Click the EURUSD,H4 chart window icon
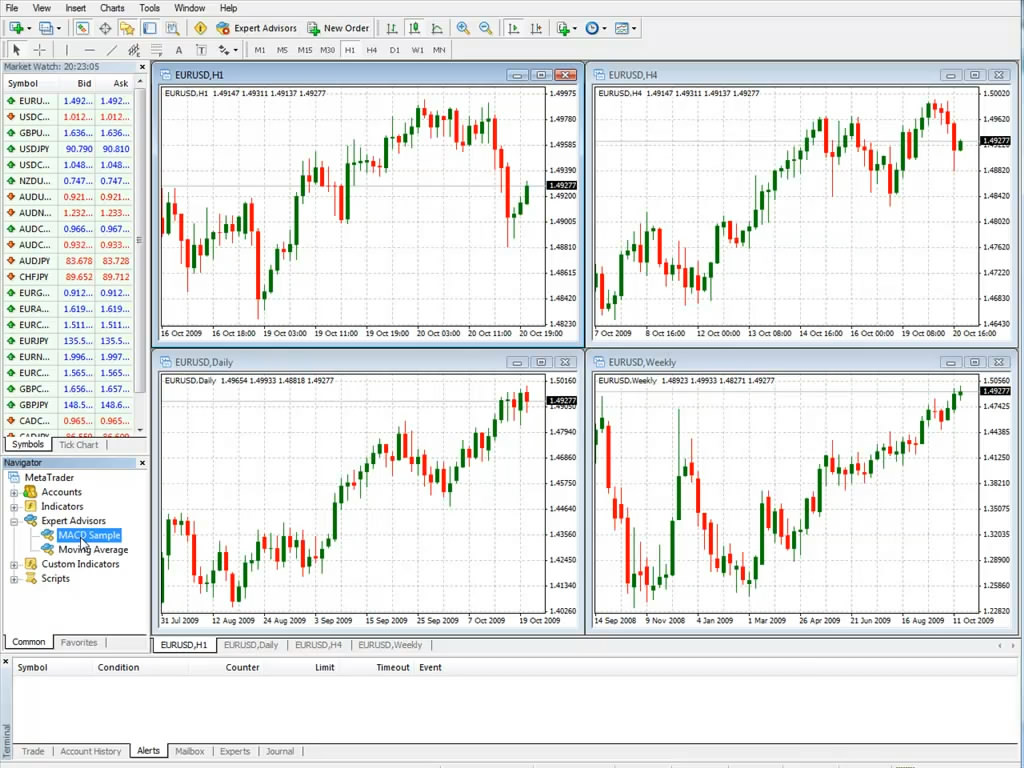The width and height of the screenshot is (1024, 768). pos(599,74)
